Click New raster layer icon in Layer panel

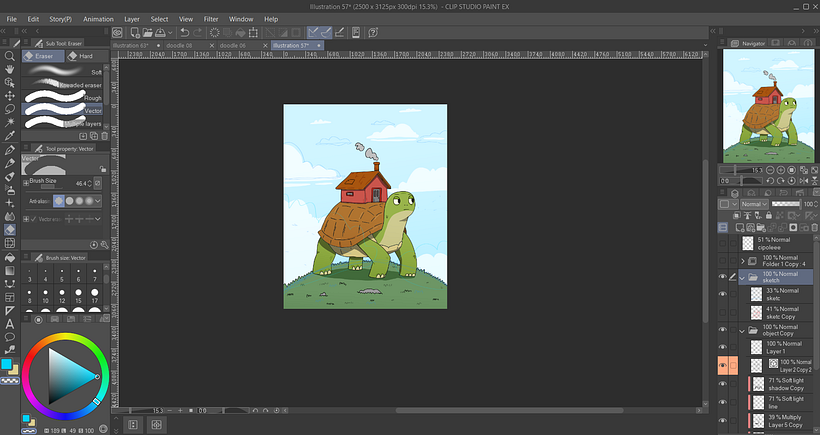point(739,227)
